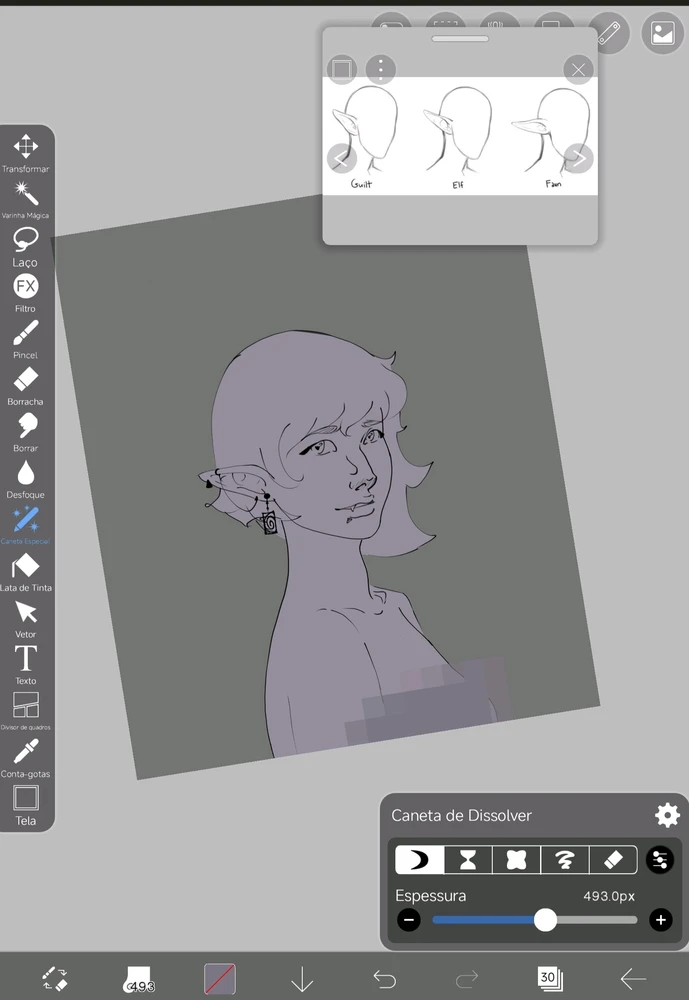689x1000 pixels.
Task: Open the current color swatch
Action: pyautogui.click(x=219, y=979)
